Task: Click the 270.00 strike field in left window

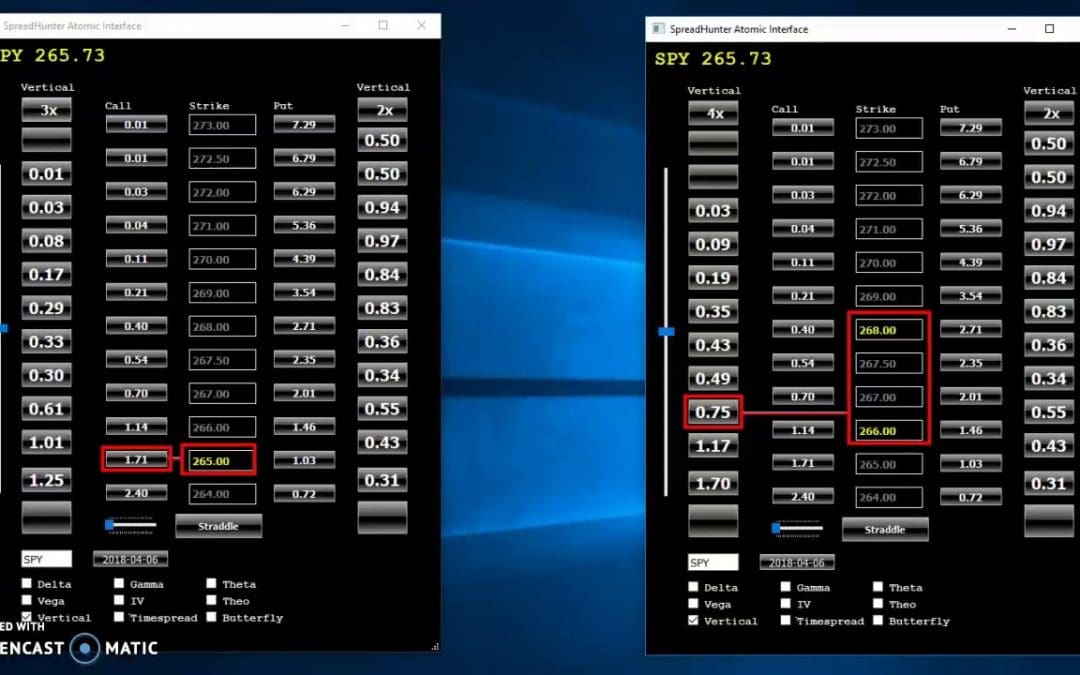Action: (x=222, y=259)
